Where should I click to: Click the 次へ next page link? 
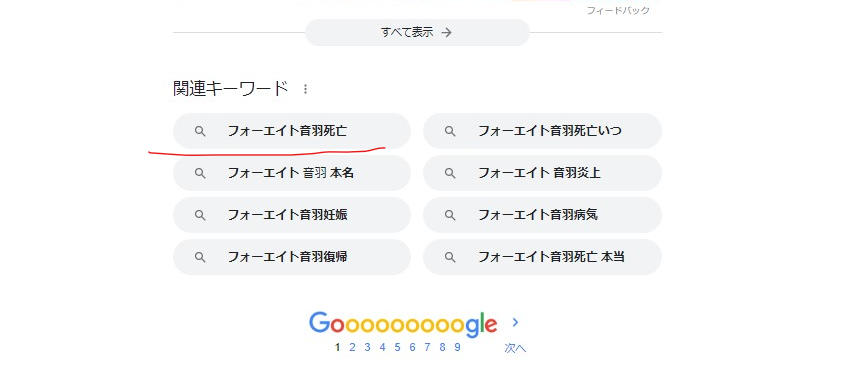pos(515,348)
